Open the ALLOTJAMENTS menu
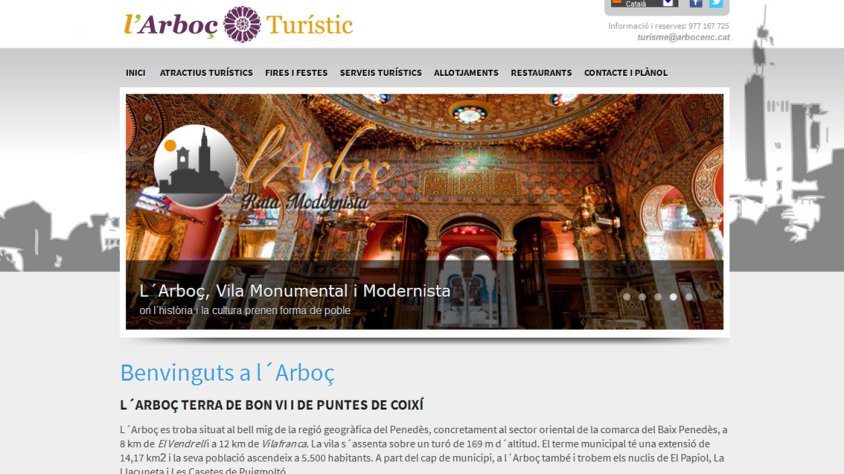The height and width of the screenshot is (474, 844). [x=466, y=73]
